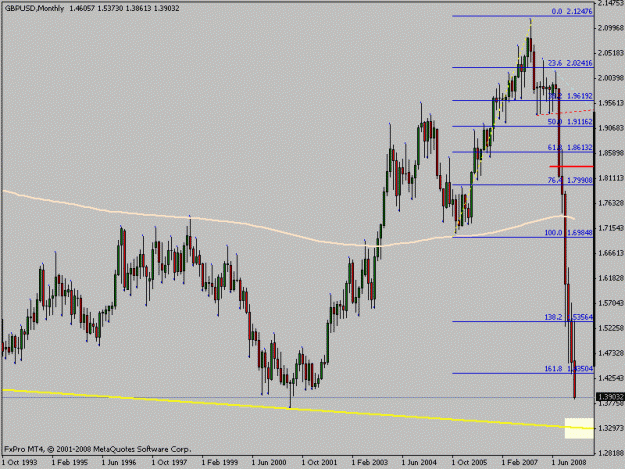Click price axis value 1.28188
625x469 pixels.
click(x=610, y=453)
